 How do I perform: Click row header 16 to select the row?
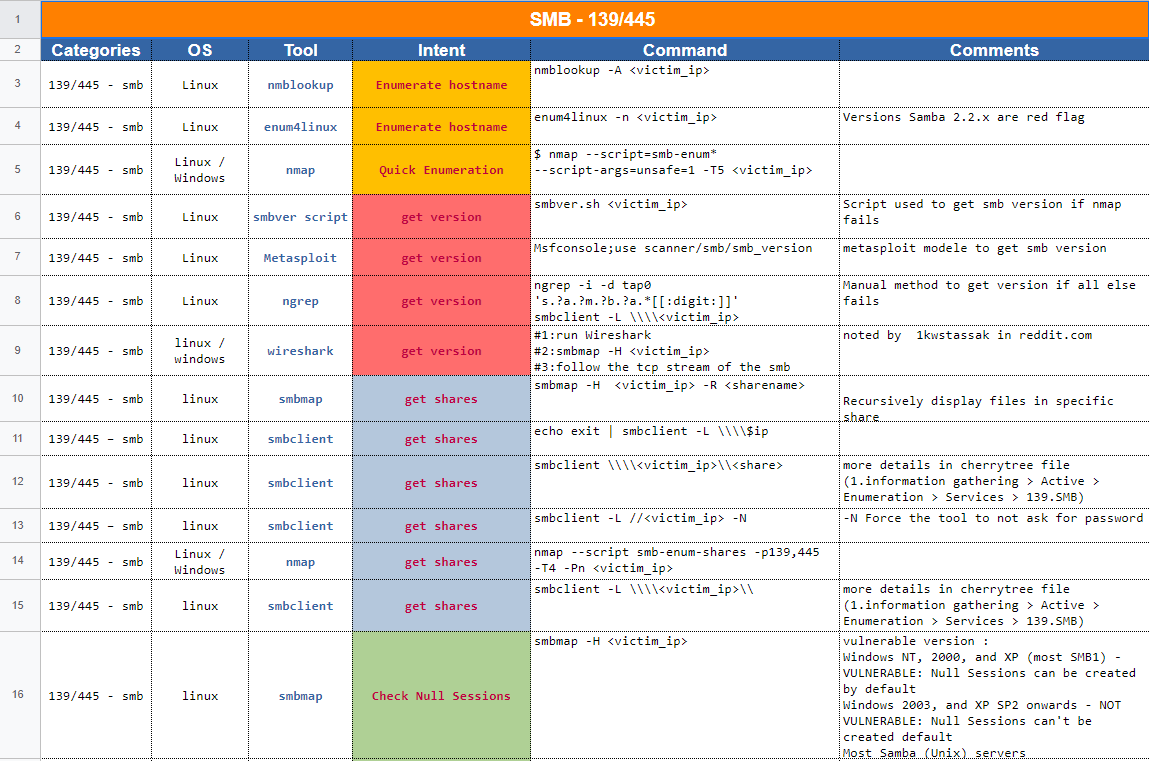coord(19,696)
